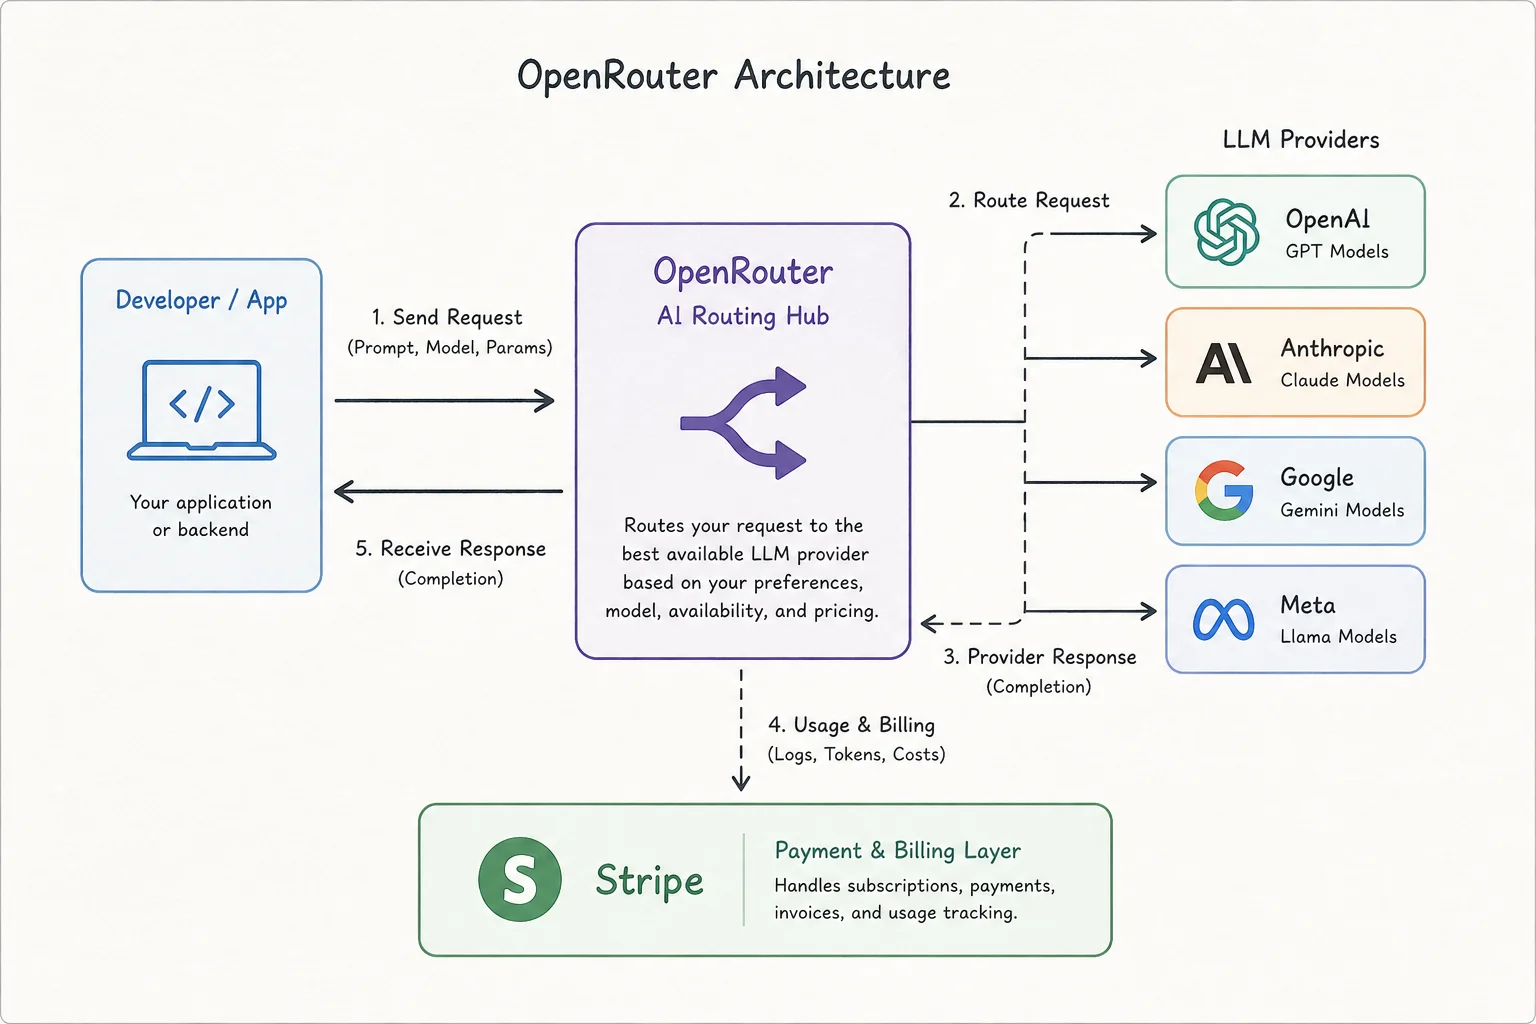Click 'Handles subscriptions, payments' description

tap(915, 899)
